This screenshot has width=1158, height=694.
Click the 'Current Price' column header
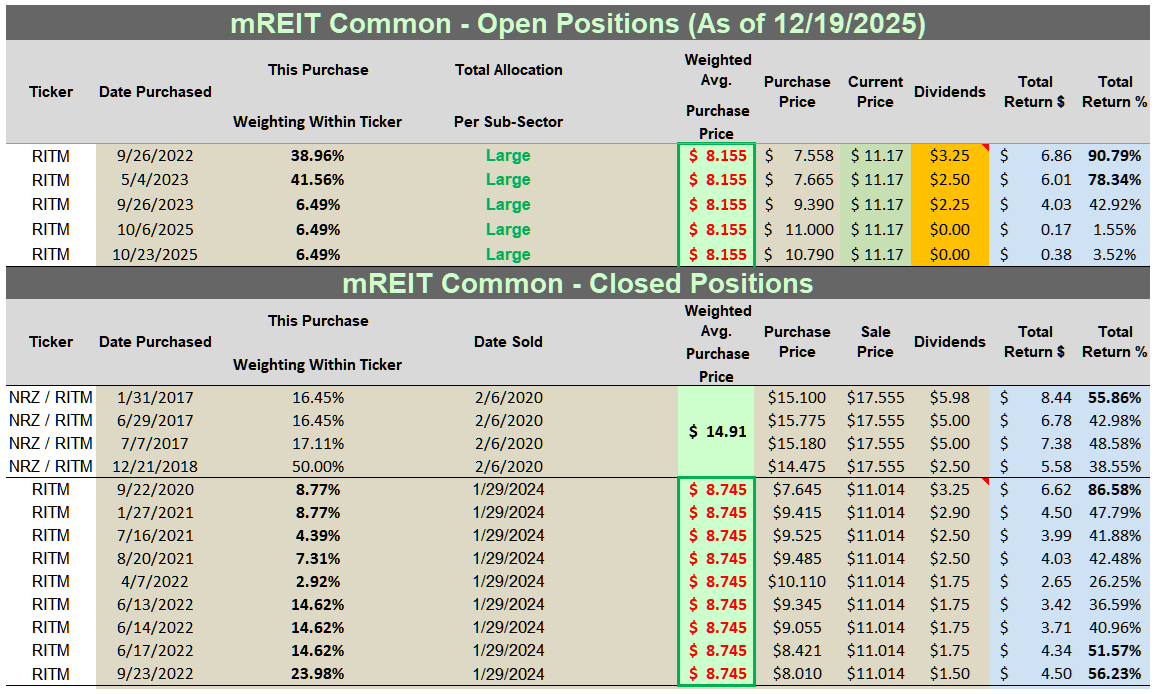[875, 92]
